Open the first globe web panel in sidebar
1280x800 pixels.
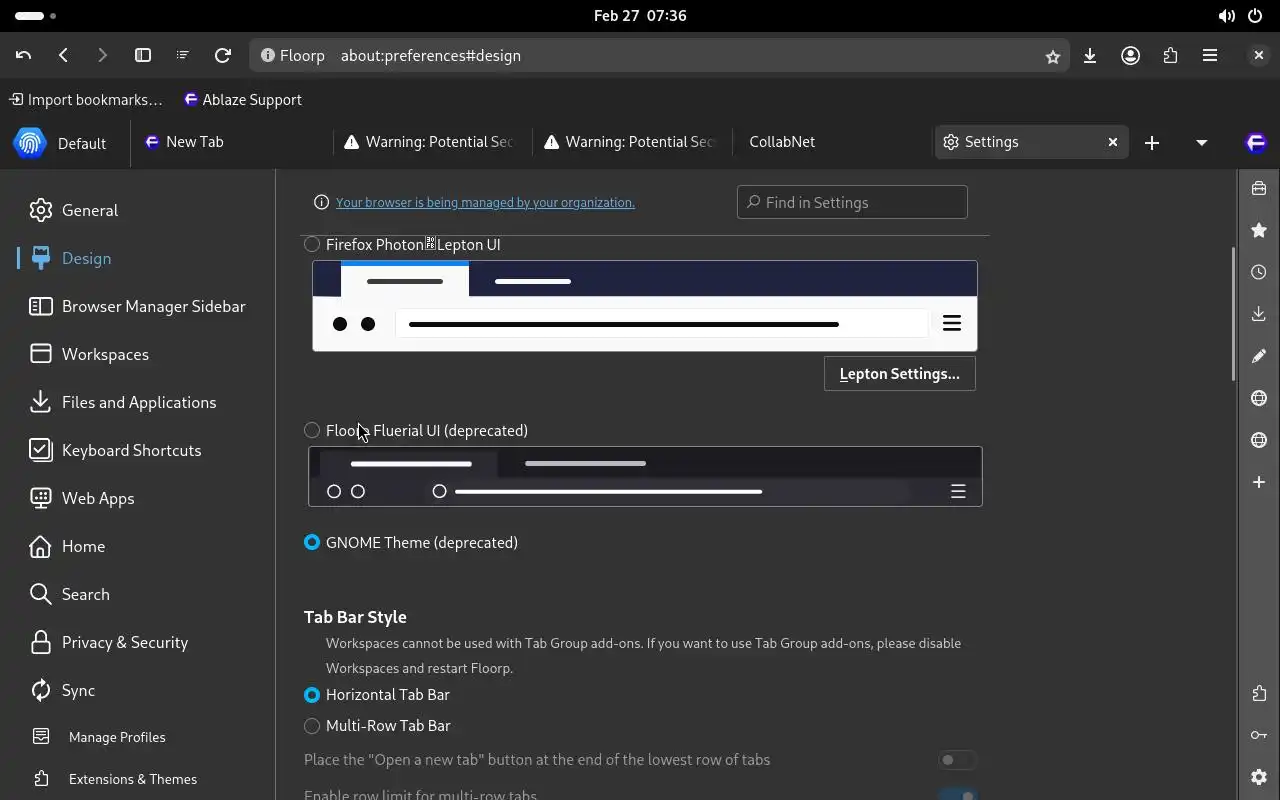click(1259, 398)
